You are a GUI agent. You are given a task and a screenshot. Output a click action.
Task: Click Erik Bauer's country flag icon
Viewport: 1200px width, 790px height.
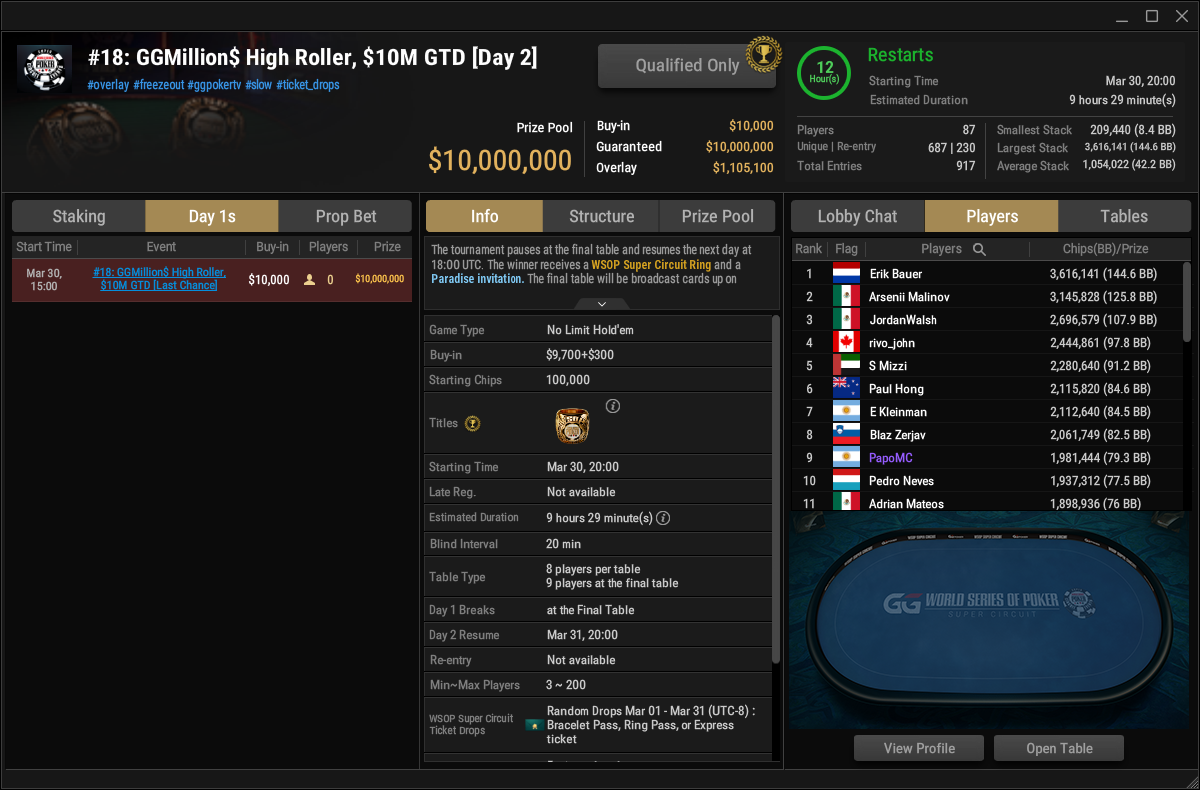(x=846, y=274)
